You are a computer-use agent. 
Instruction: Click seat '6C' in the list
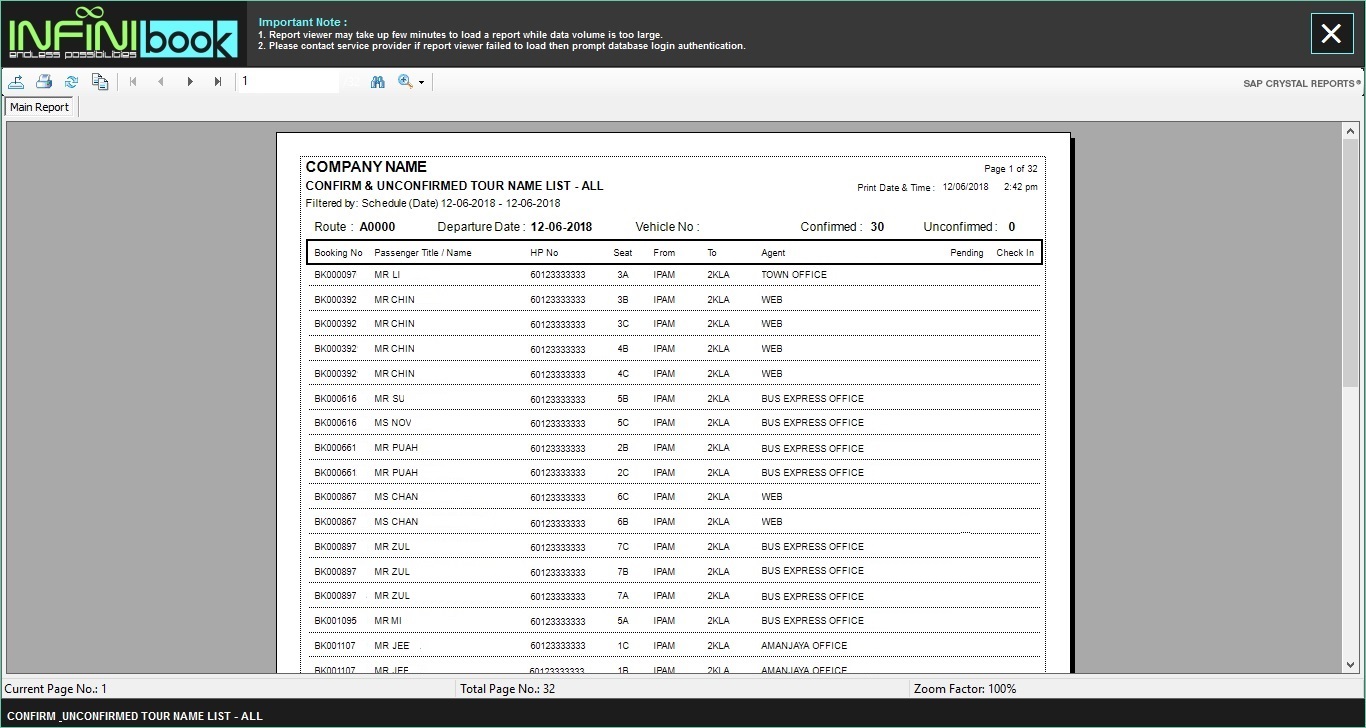tap(623, 497)
